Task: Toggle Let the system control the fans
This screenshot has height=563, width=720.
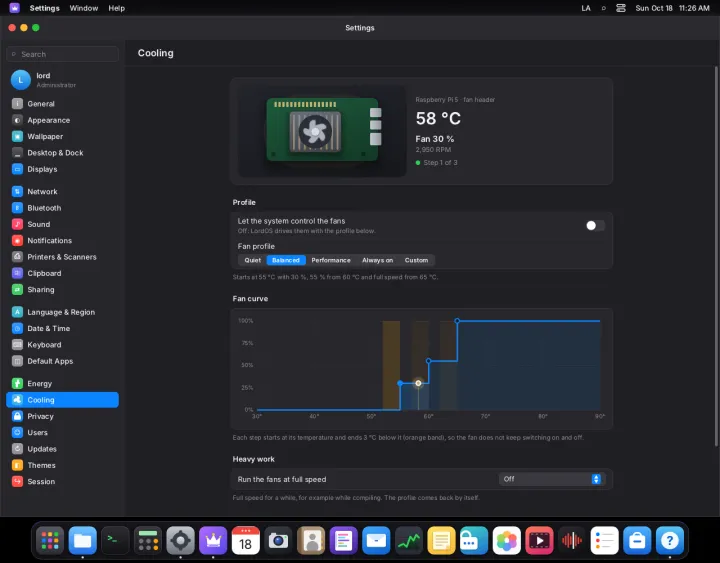Action: pyautogui.click(x=595, y=225)
